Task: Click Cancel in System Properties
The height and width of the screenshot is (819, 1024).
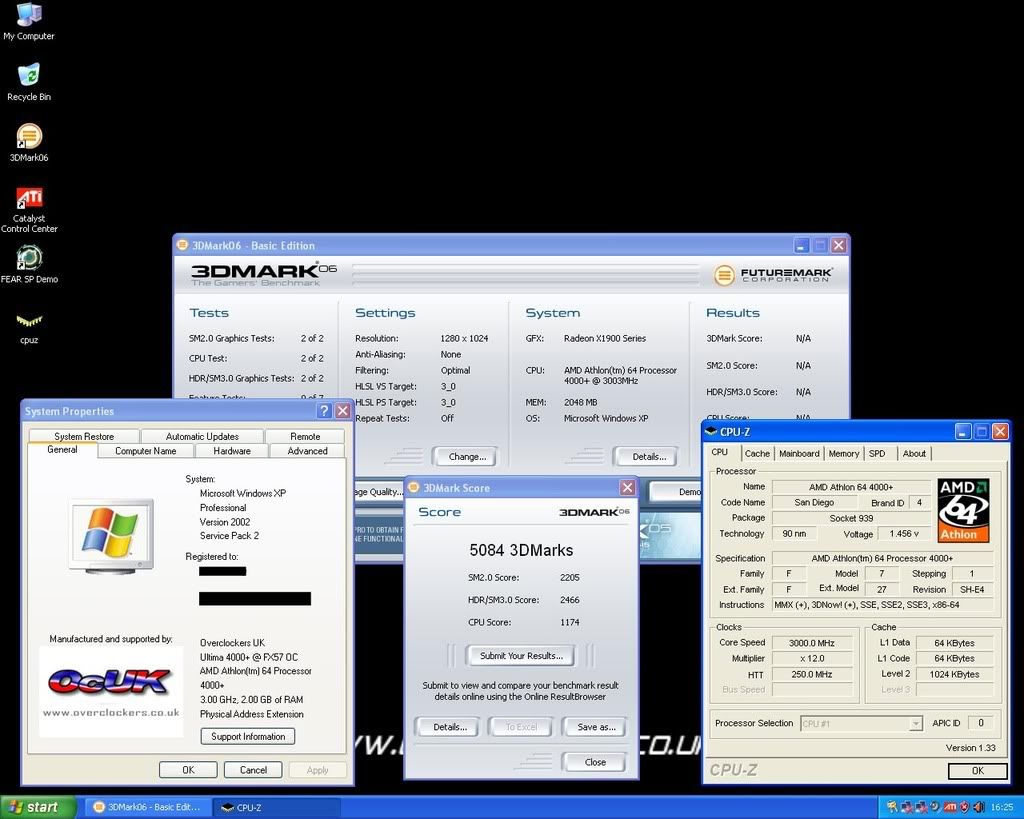Action: pos(253,770)
